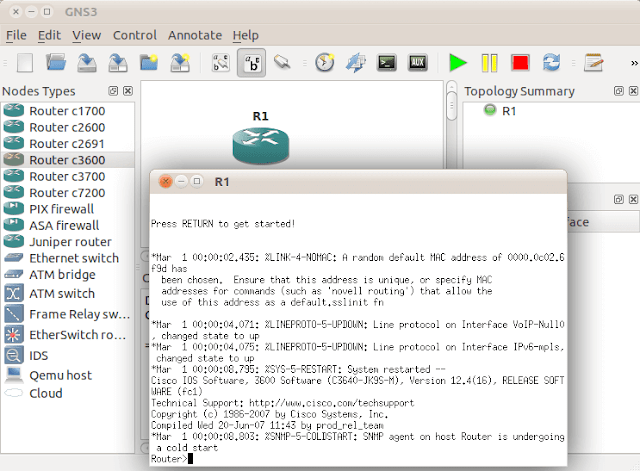Select Router c3700 node type
Viewport: 640px width, 471px height.
68,176
